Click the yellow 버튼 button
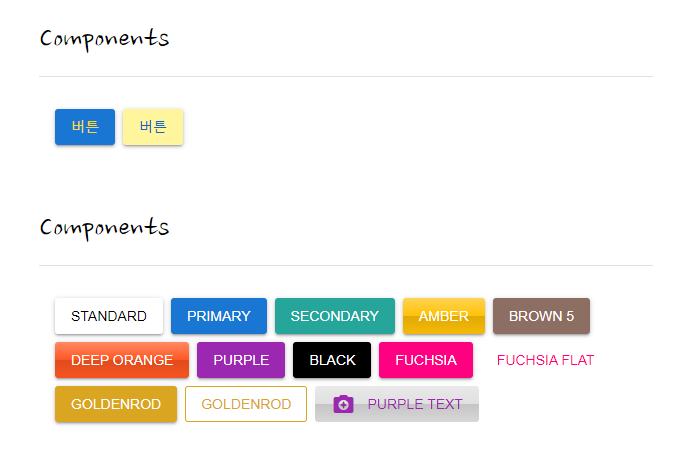The height and width of the screenshot is (459, 698). click(x=153, y=127)
